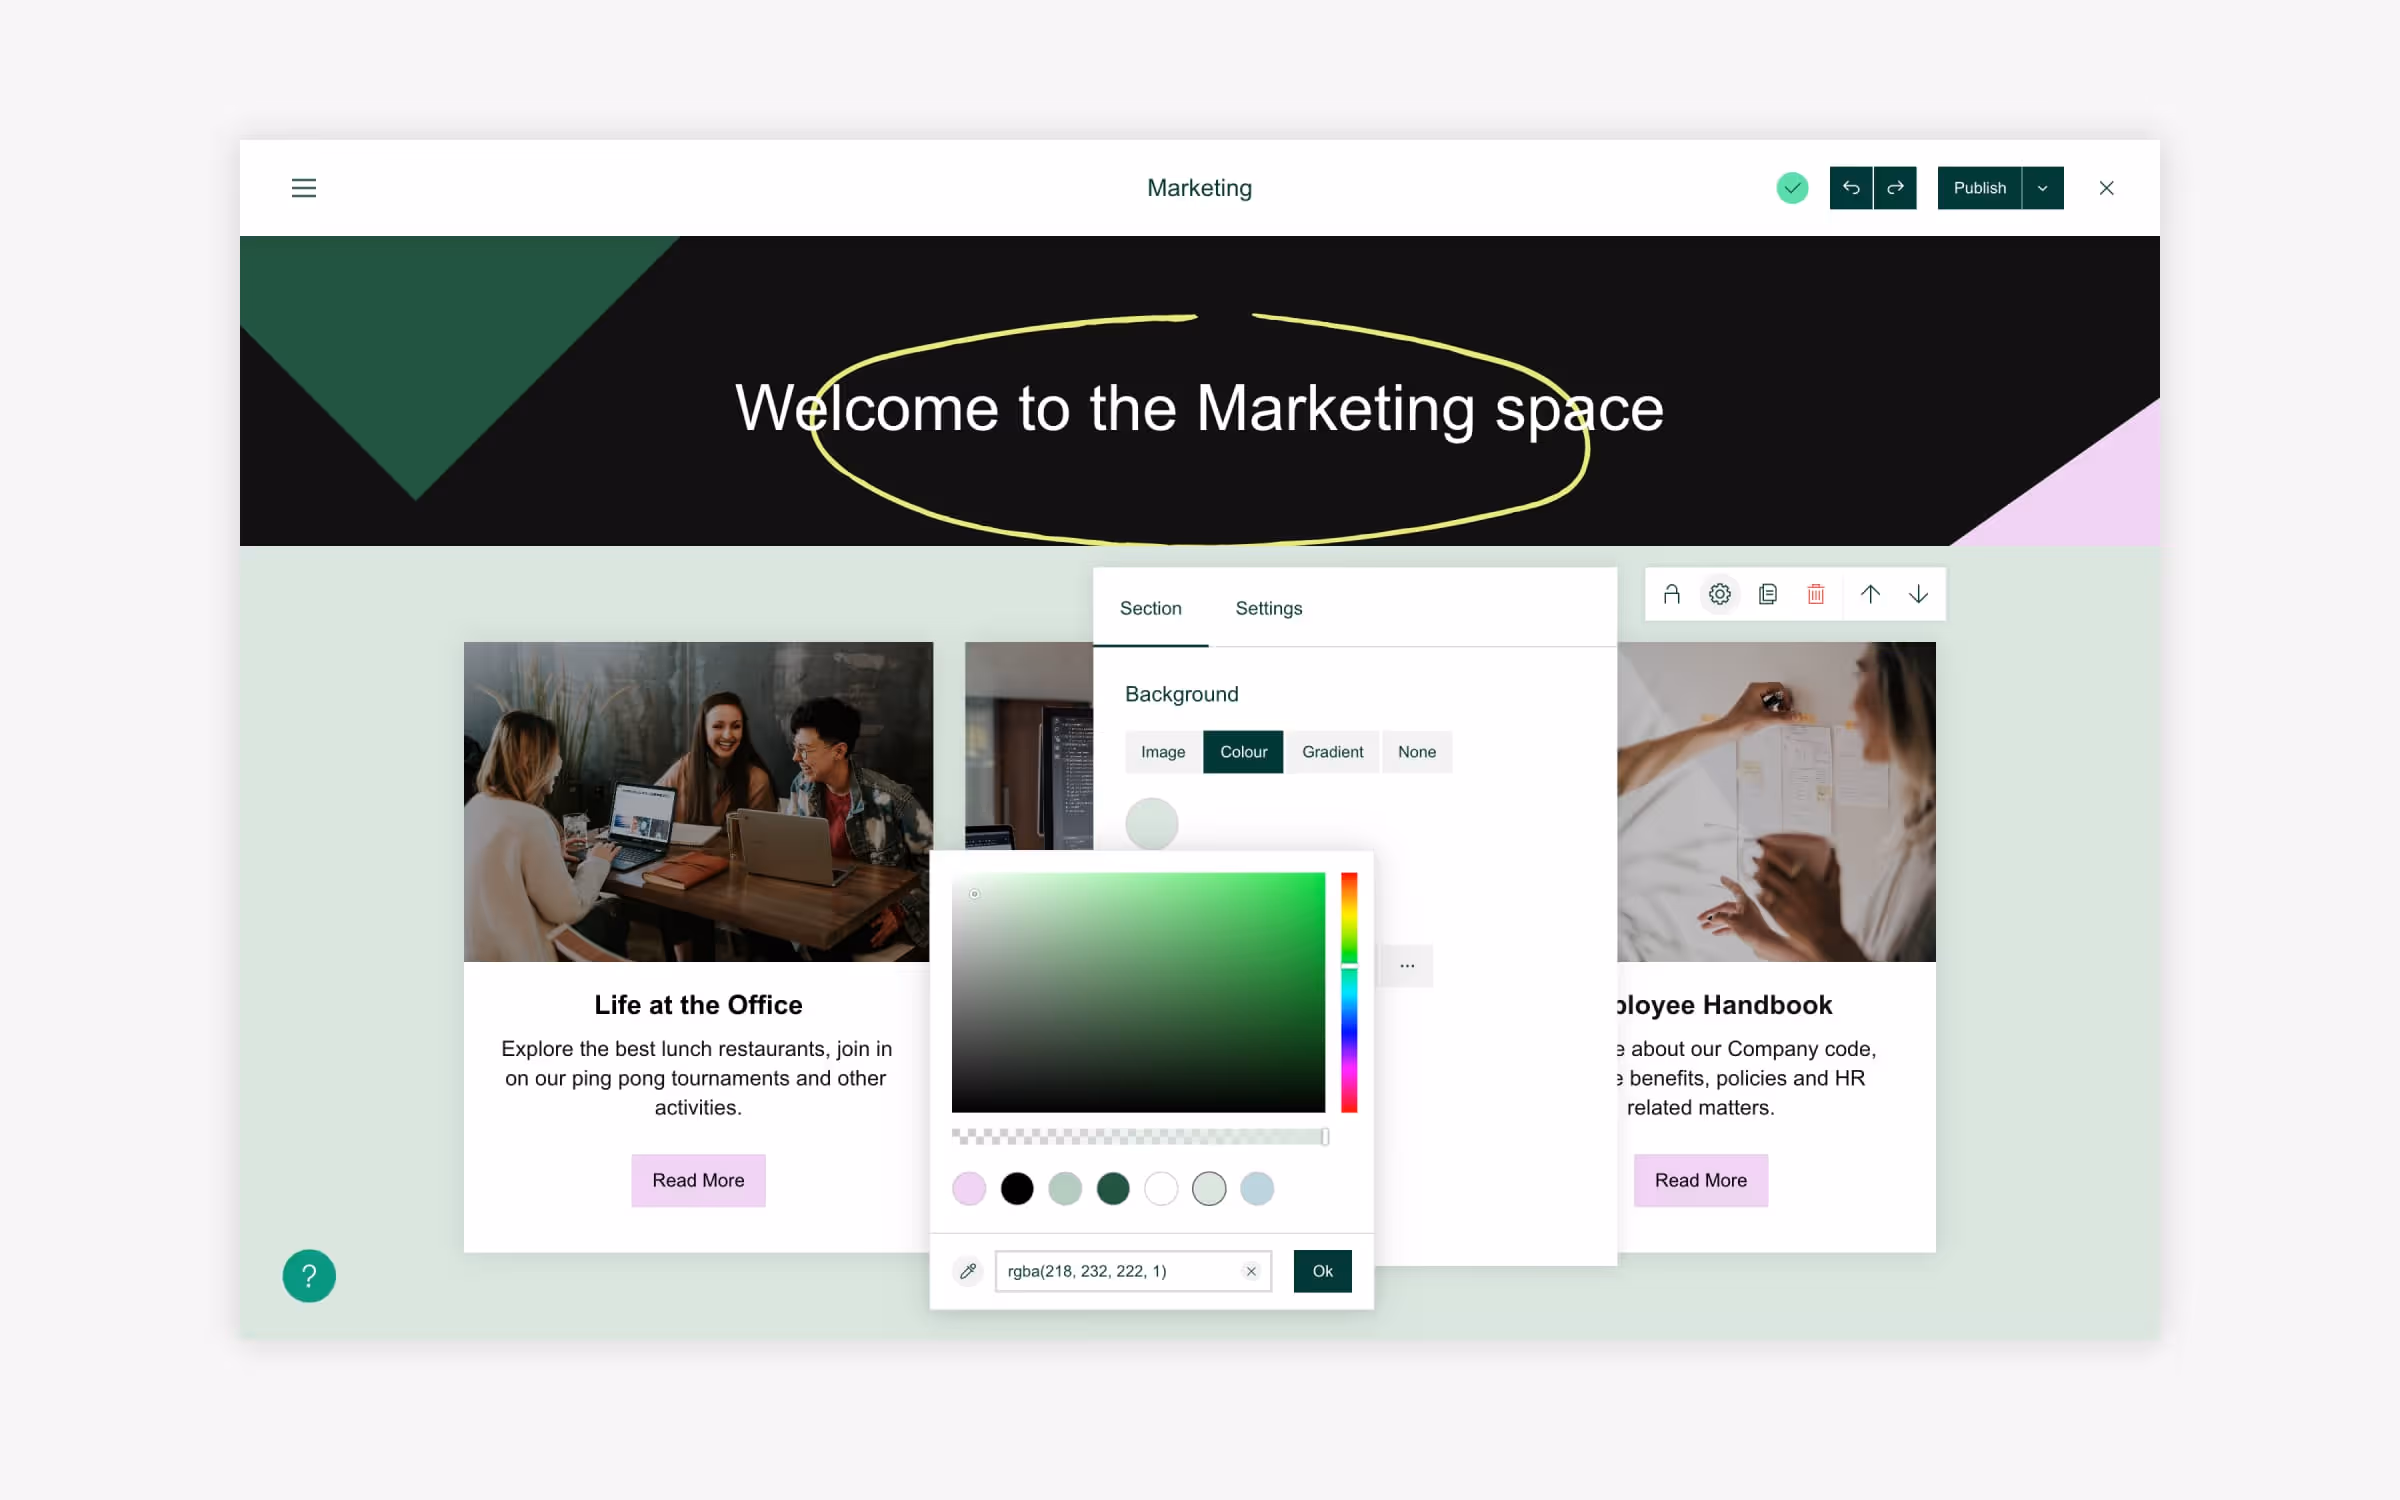Open the three-dots more options button

point(1407,966)
